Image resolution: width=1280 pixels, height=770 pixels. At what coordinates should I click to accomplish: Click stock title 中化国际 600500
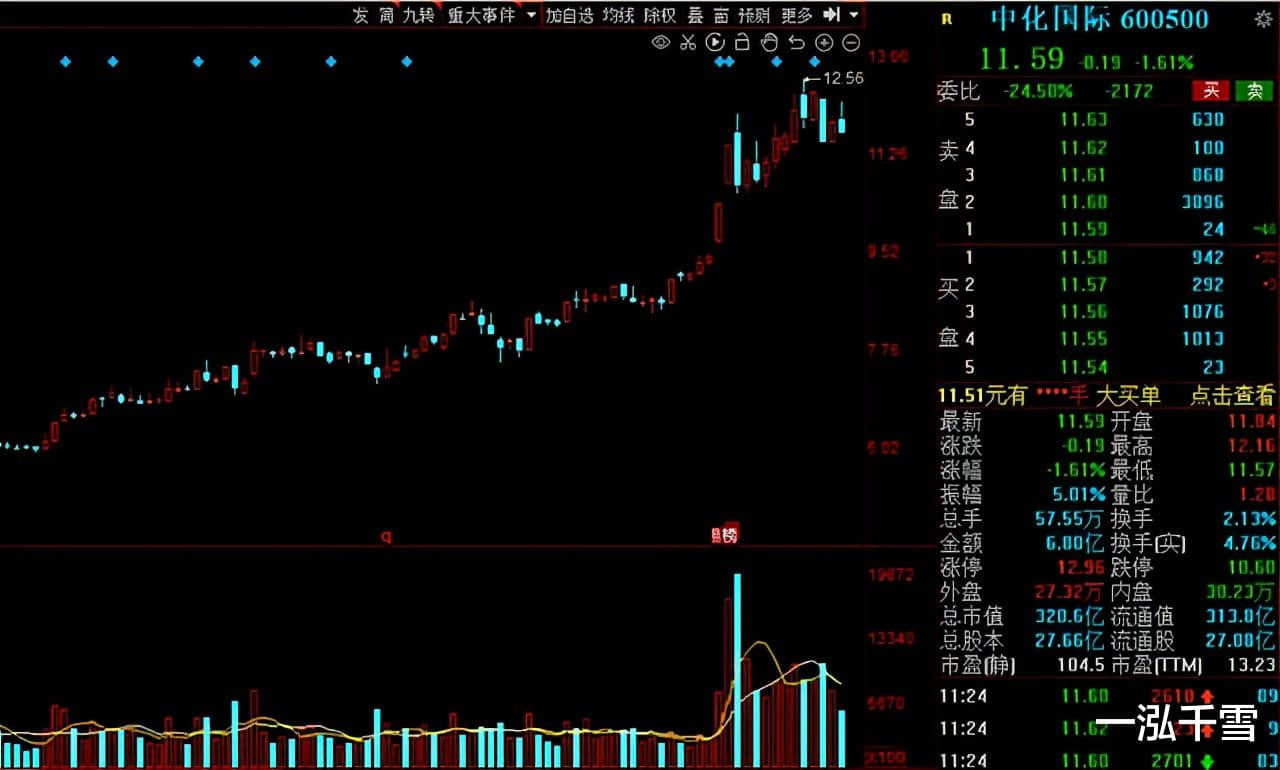click(x=1099, y=18)
